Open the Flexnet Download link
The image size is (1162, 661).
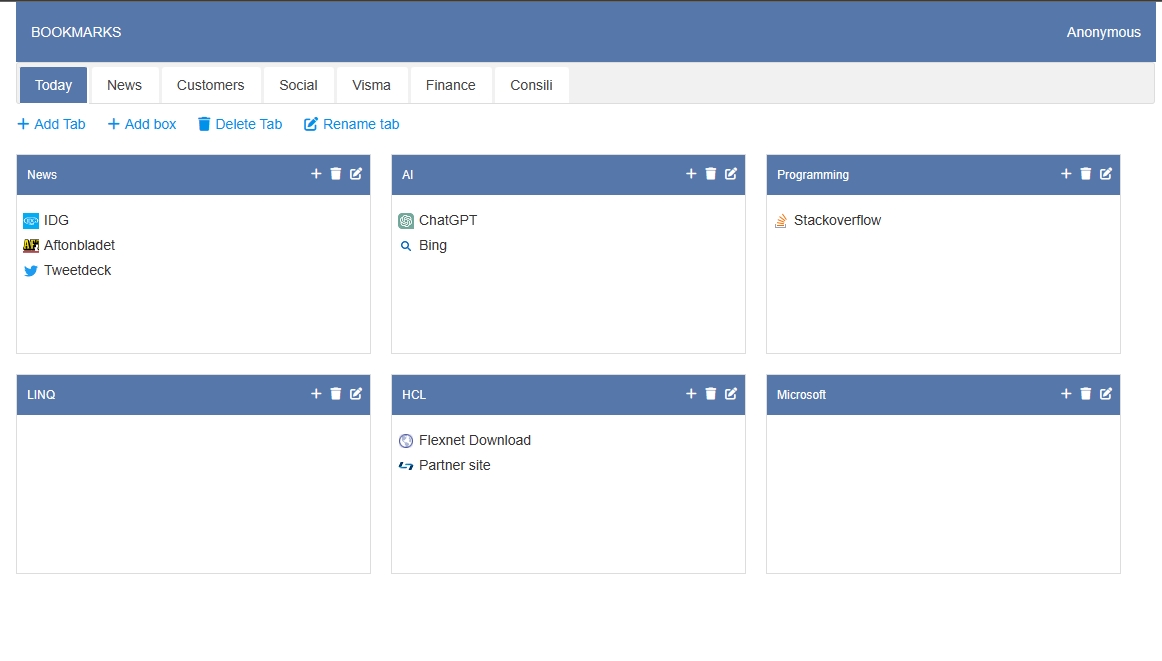coord(475,440)
